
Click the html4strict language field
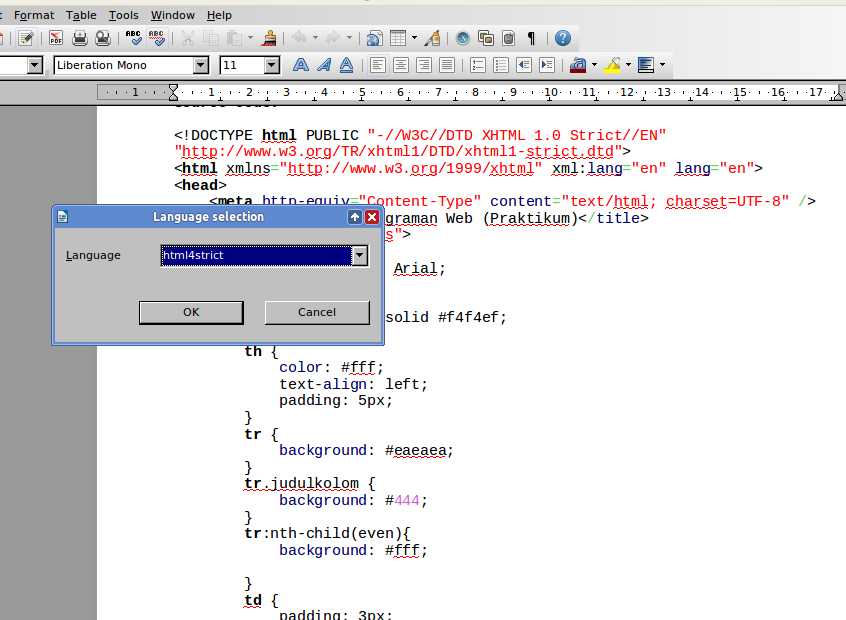tap(257, 255)
